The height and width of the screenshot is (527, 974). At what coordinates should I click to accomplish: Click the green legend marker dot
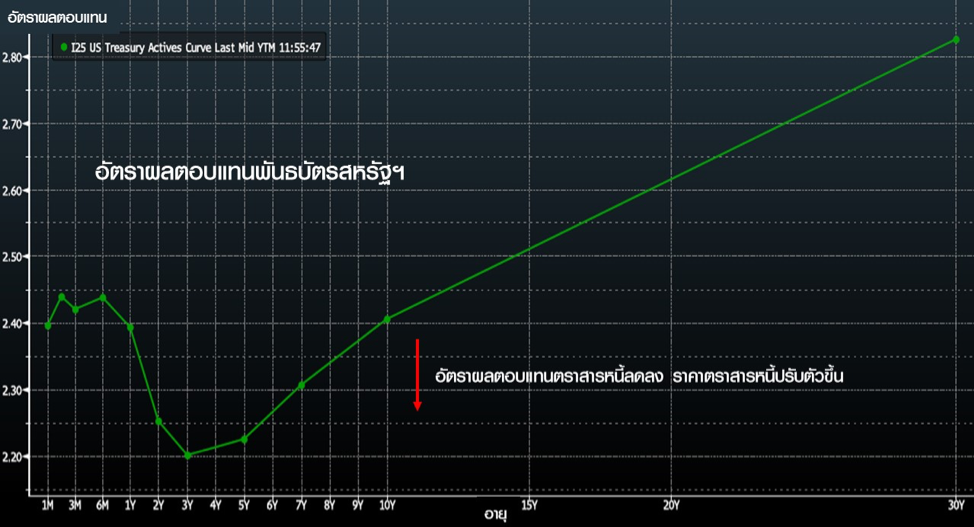pyautogui.click(x=65, y=47)
